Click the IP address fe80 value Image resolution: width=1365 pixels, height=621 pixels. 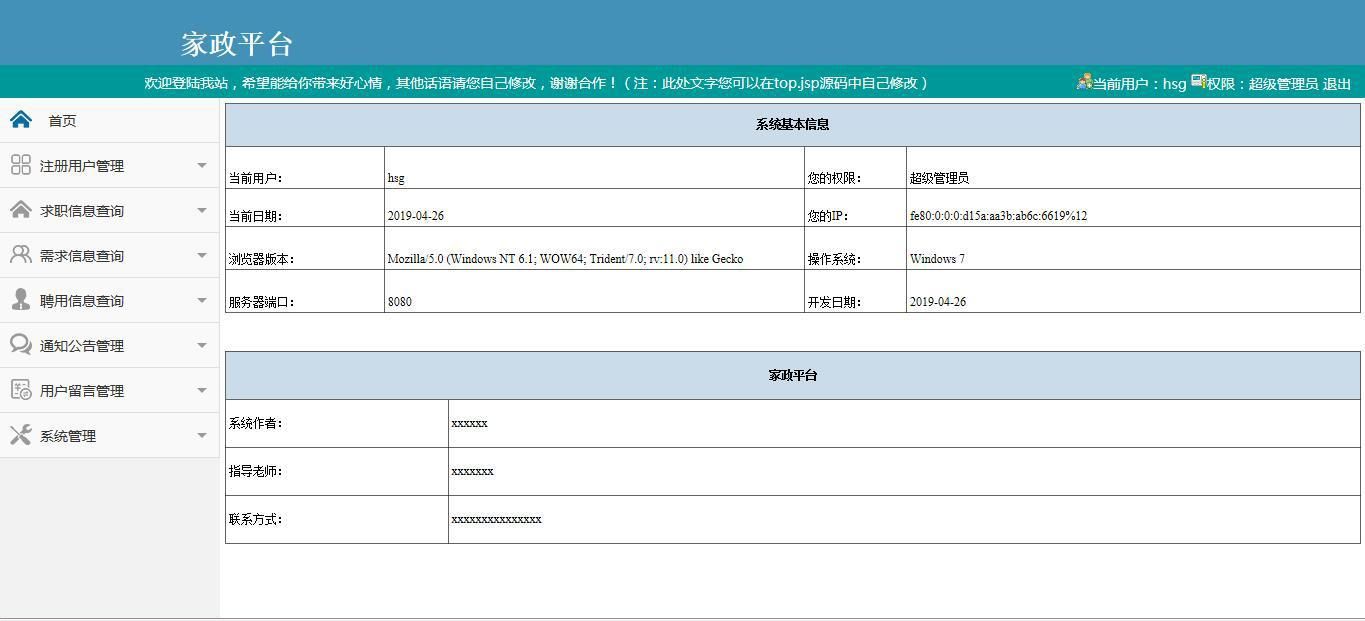pos(998,216)
